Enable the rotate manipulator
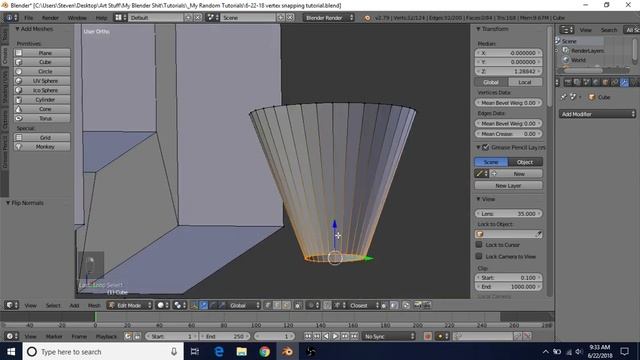 [213, 305]
